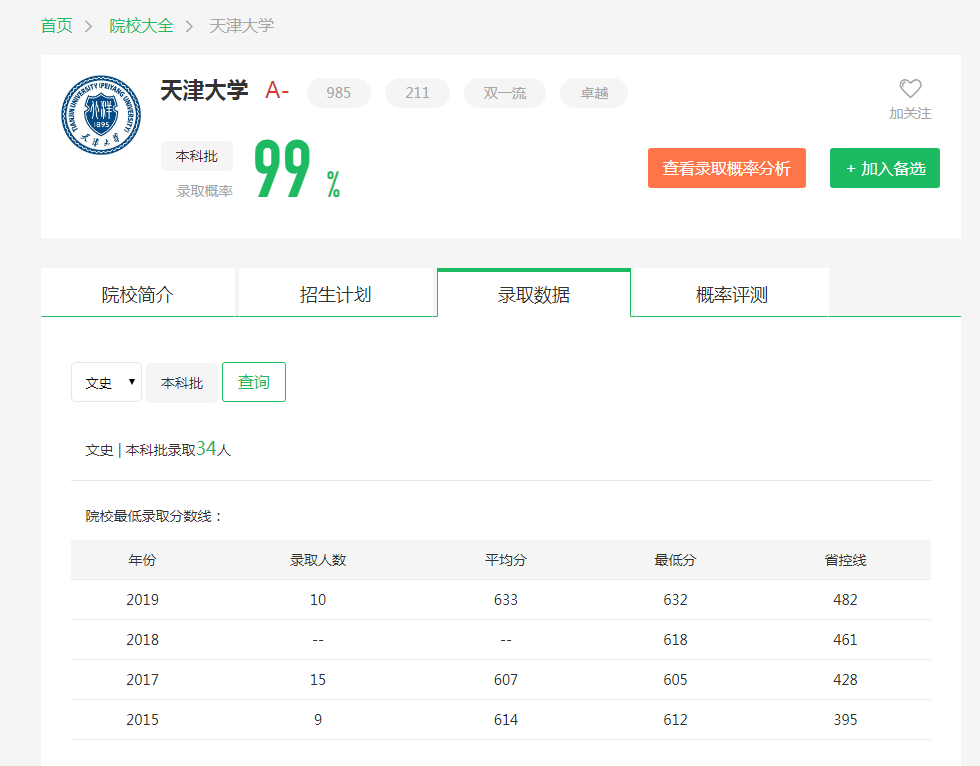Viewport: 980px width, 766px height.
Task: Click 加关注 label under heart
Action: 910,113
